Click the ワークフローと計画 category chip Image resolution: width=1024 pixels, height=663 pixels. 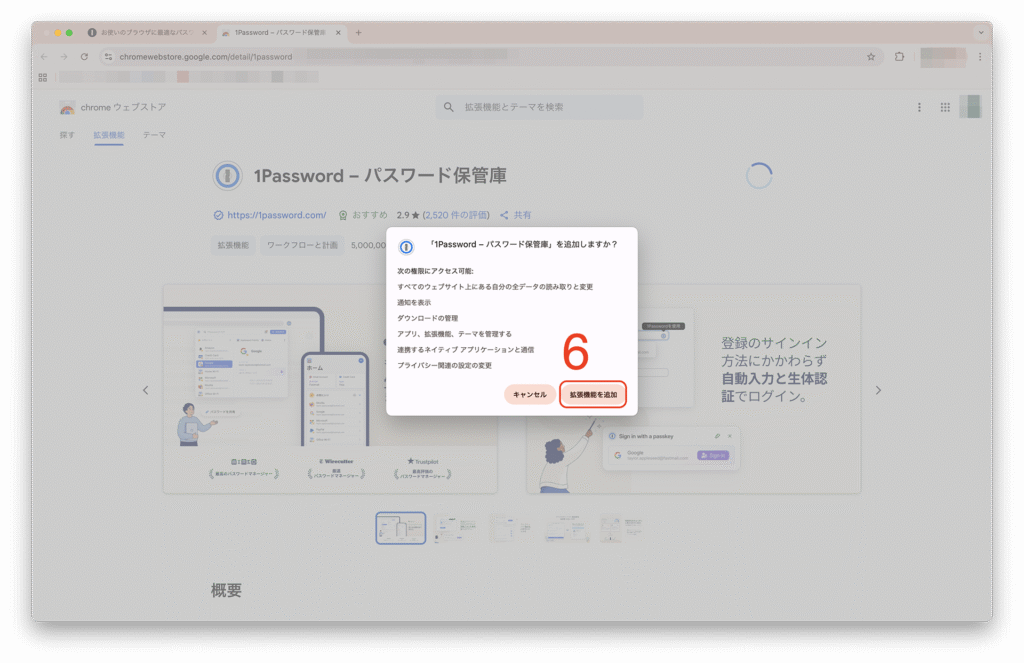[302, 245]
